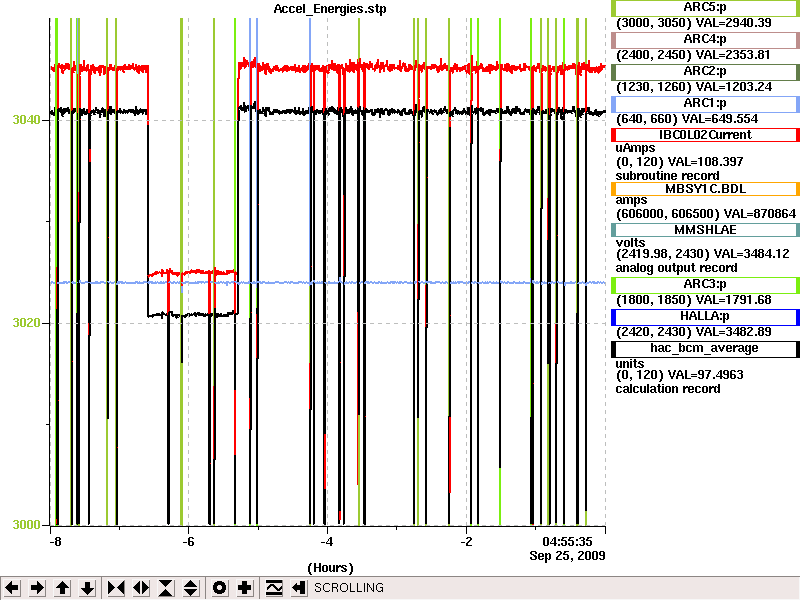Click the -6 hours x-axis label
This screenshot has height=600, width=800.
(x=188, y=542)
